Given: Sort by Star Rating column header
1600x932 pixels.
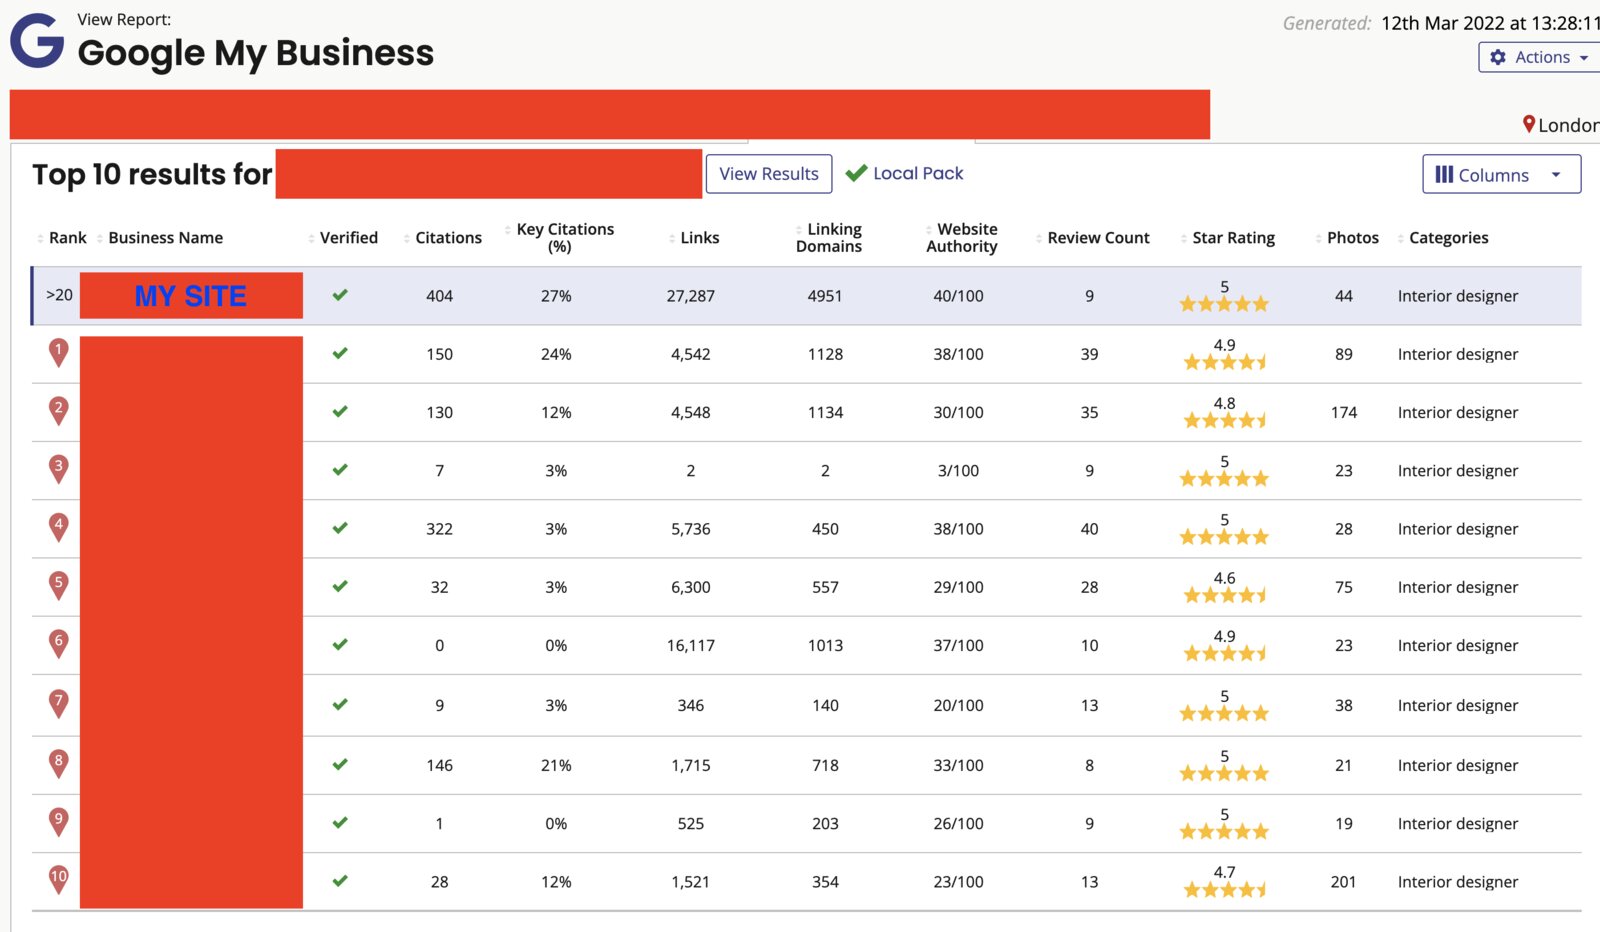Looking at the screenshot, I should 1233,238.
